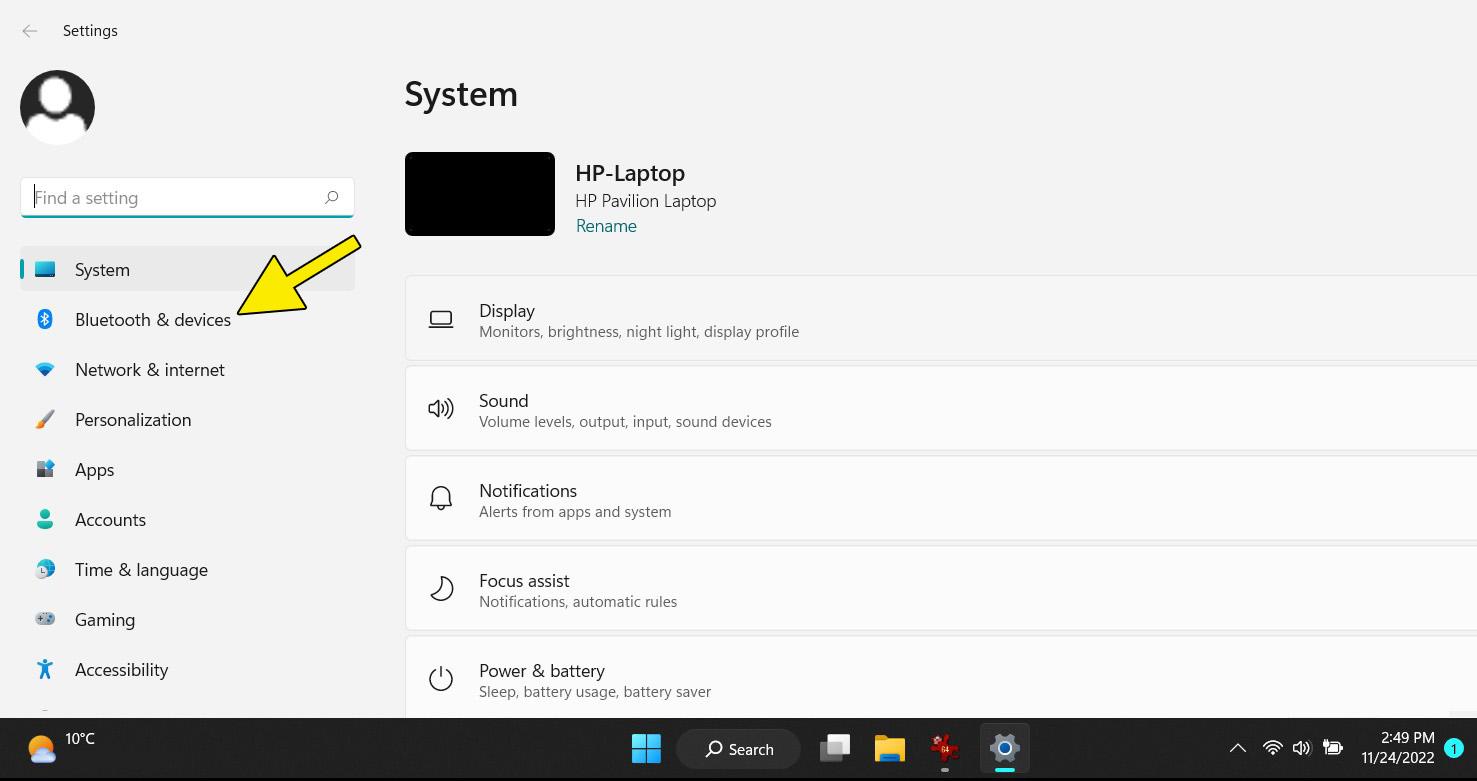Click the Focus assist crescent moon icon
Screen dimensions: 1477x781
441,588
